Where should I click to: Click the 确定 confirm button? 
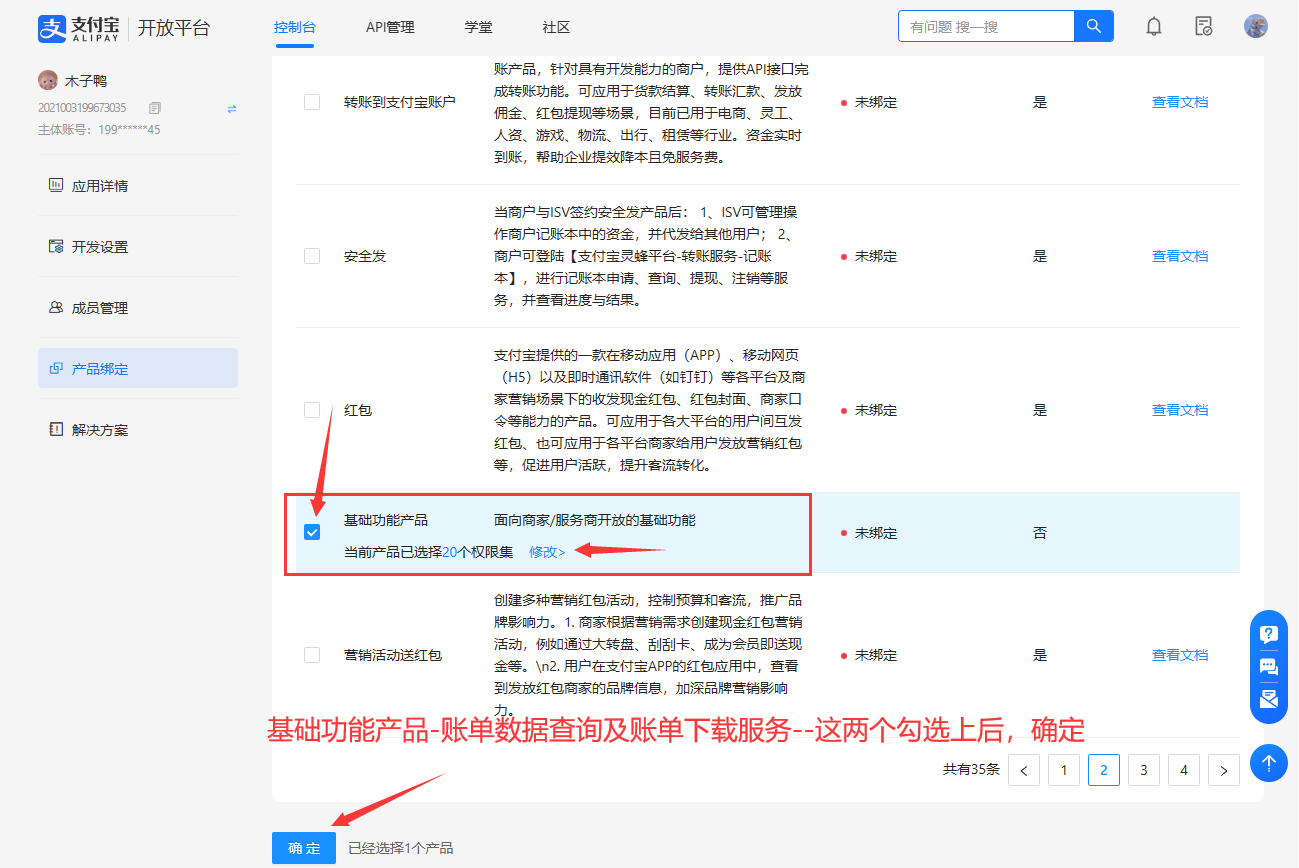coord(304,848)
